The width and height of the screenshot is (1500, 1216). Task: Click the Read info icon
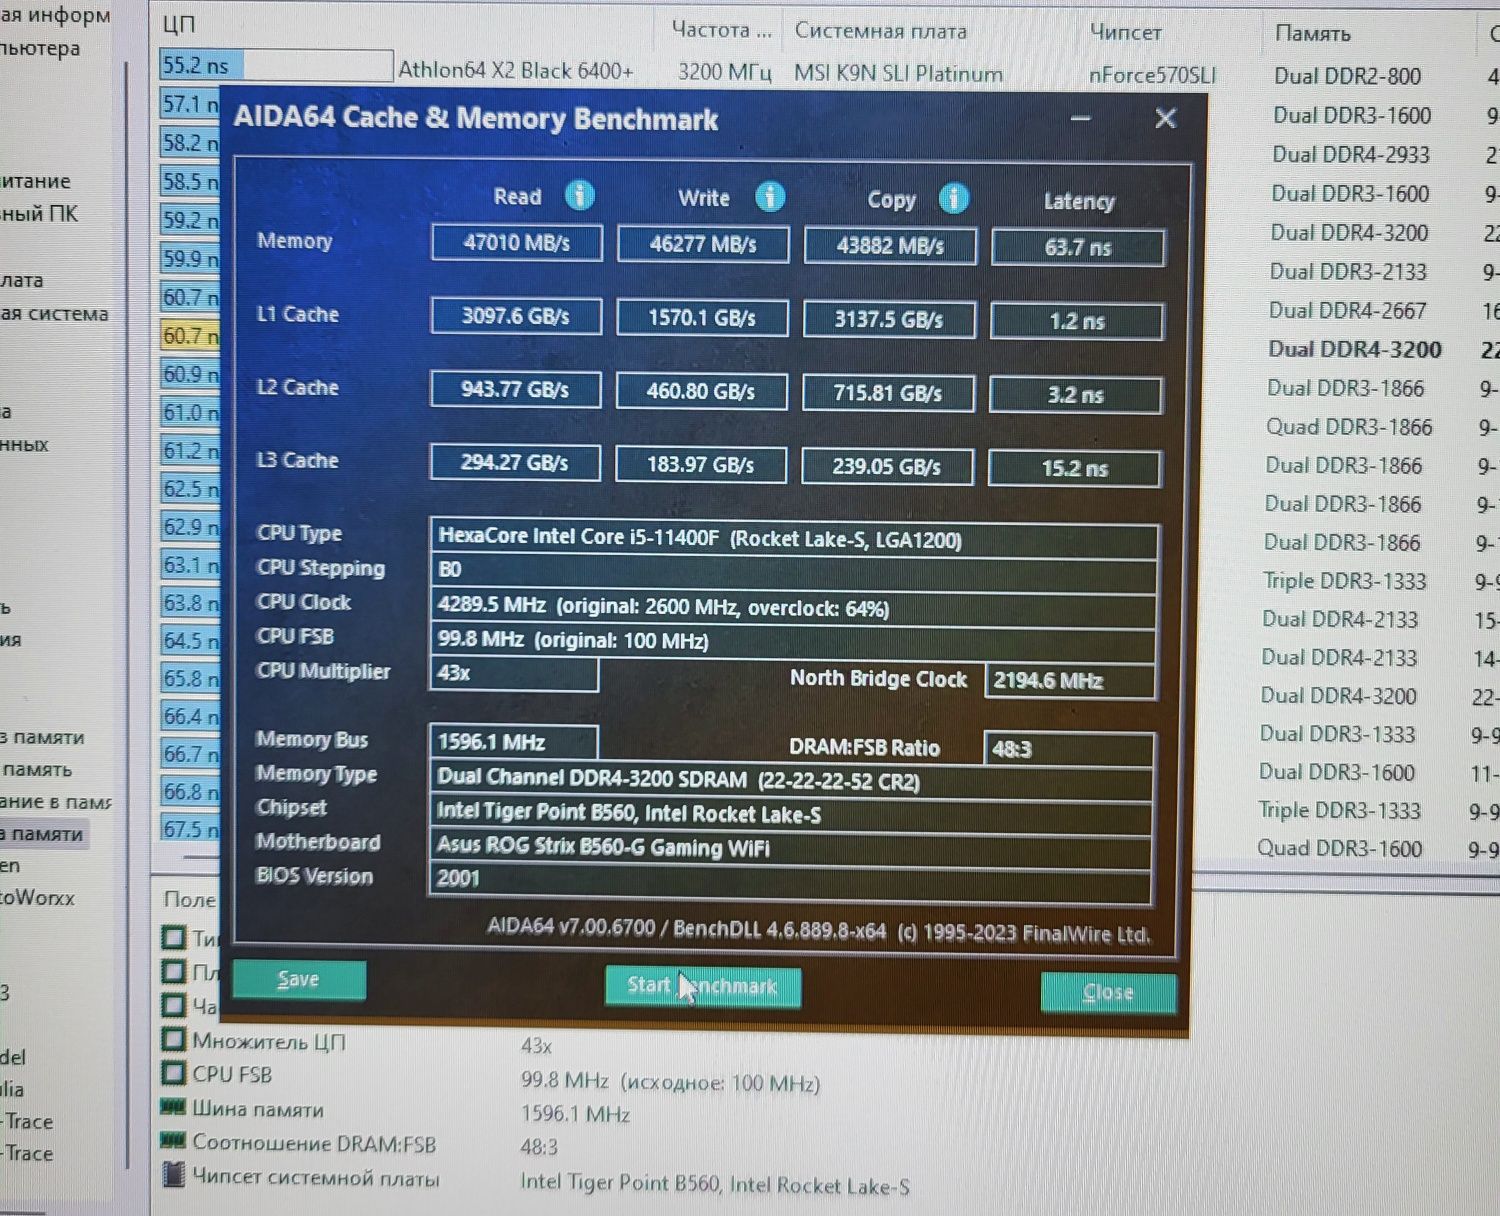tap(580, 195)
